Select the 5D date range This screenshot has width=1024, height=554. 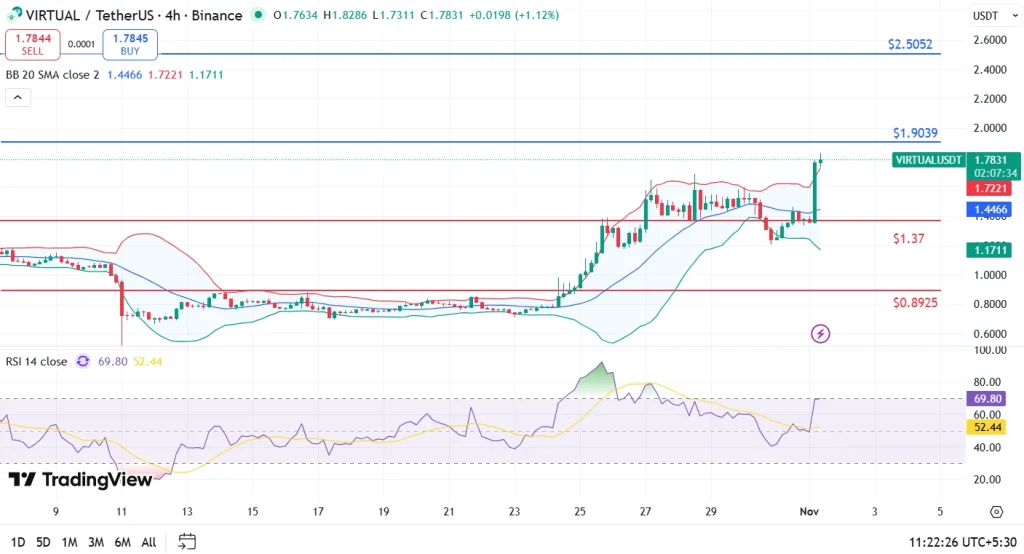click(43, 542)
